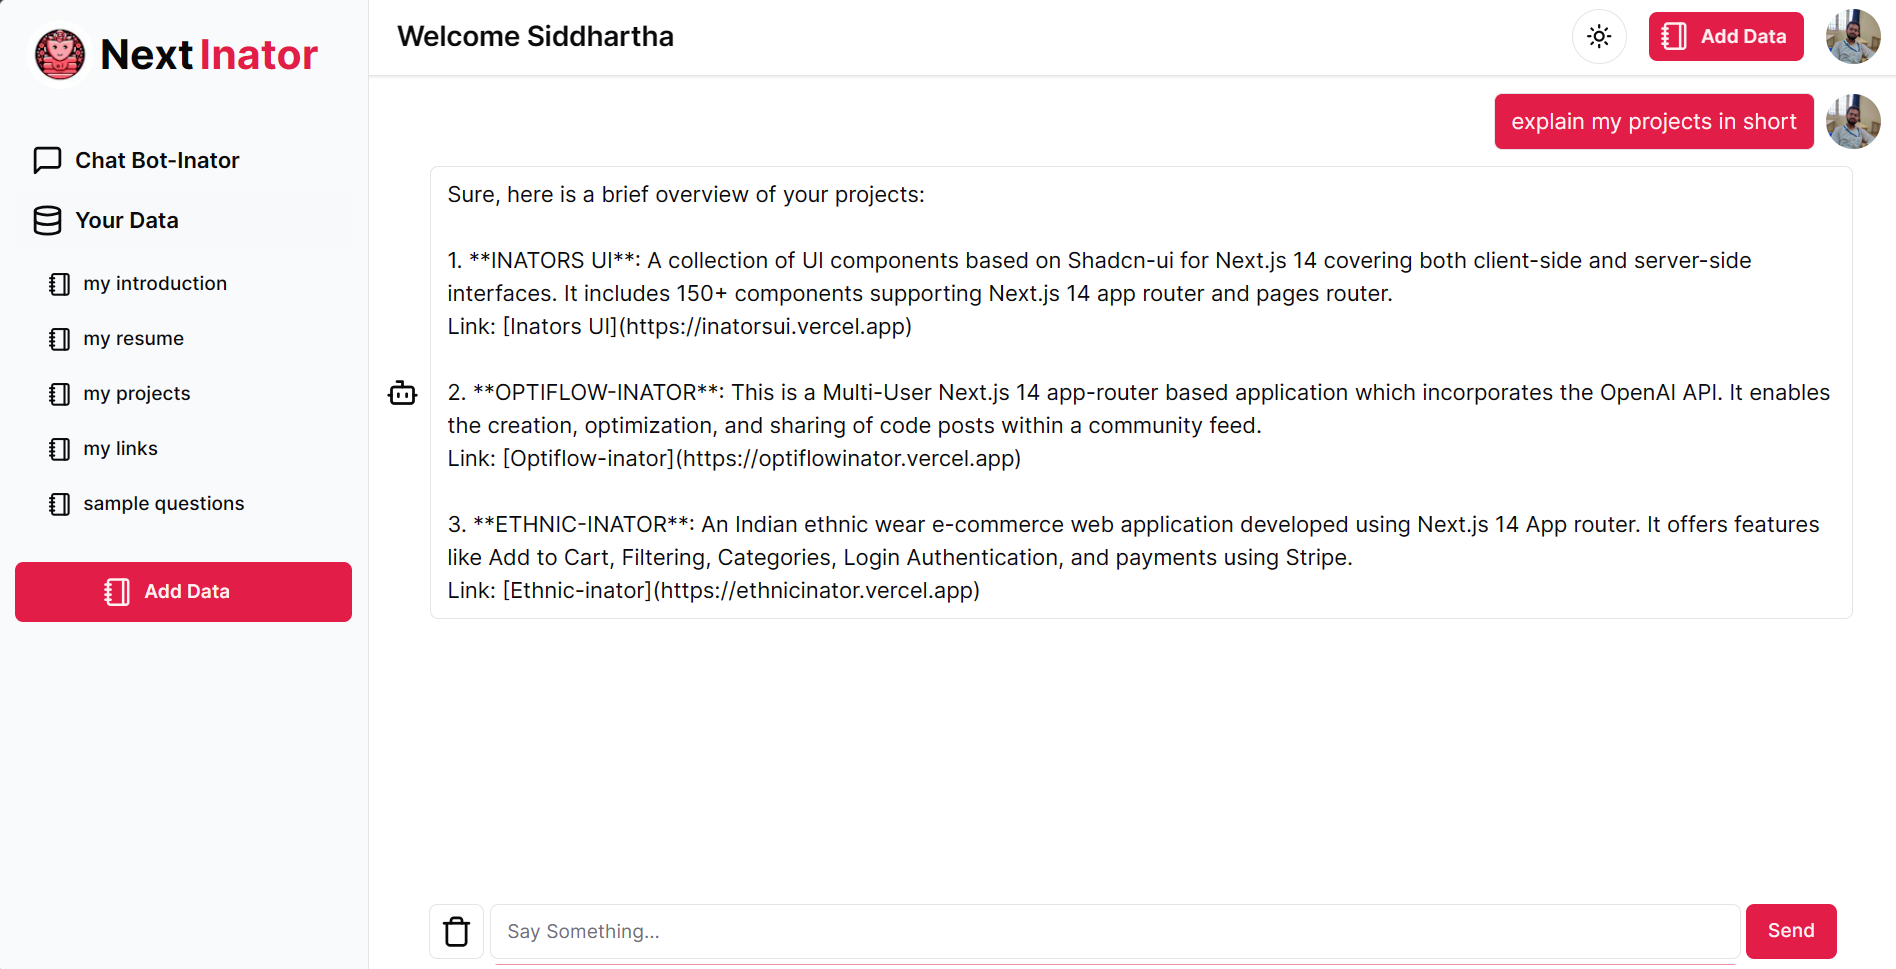1896x969 pixels.
Task: Click the Add Data button in header
Action: 1725,37
